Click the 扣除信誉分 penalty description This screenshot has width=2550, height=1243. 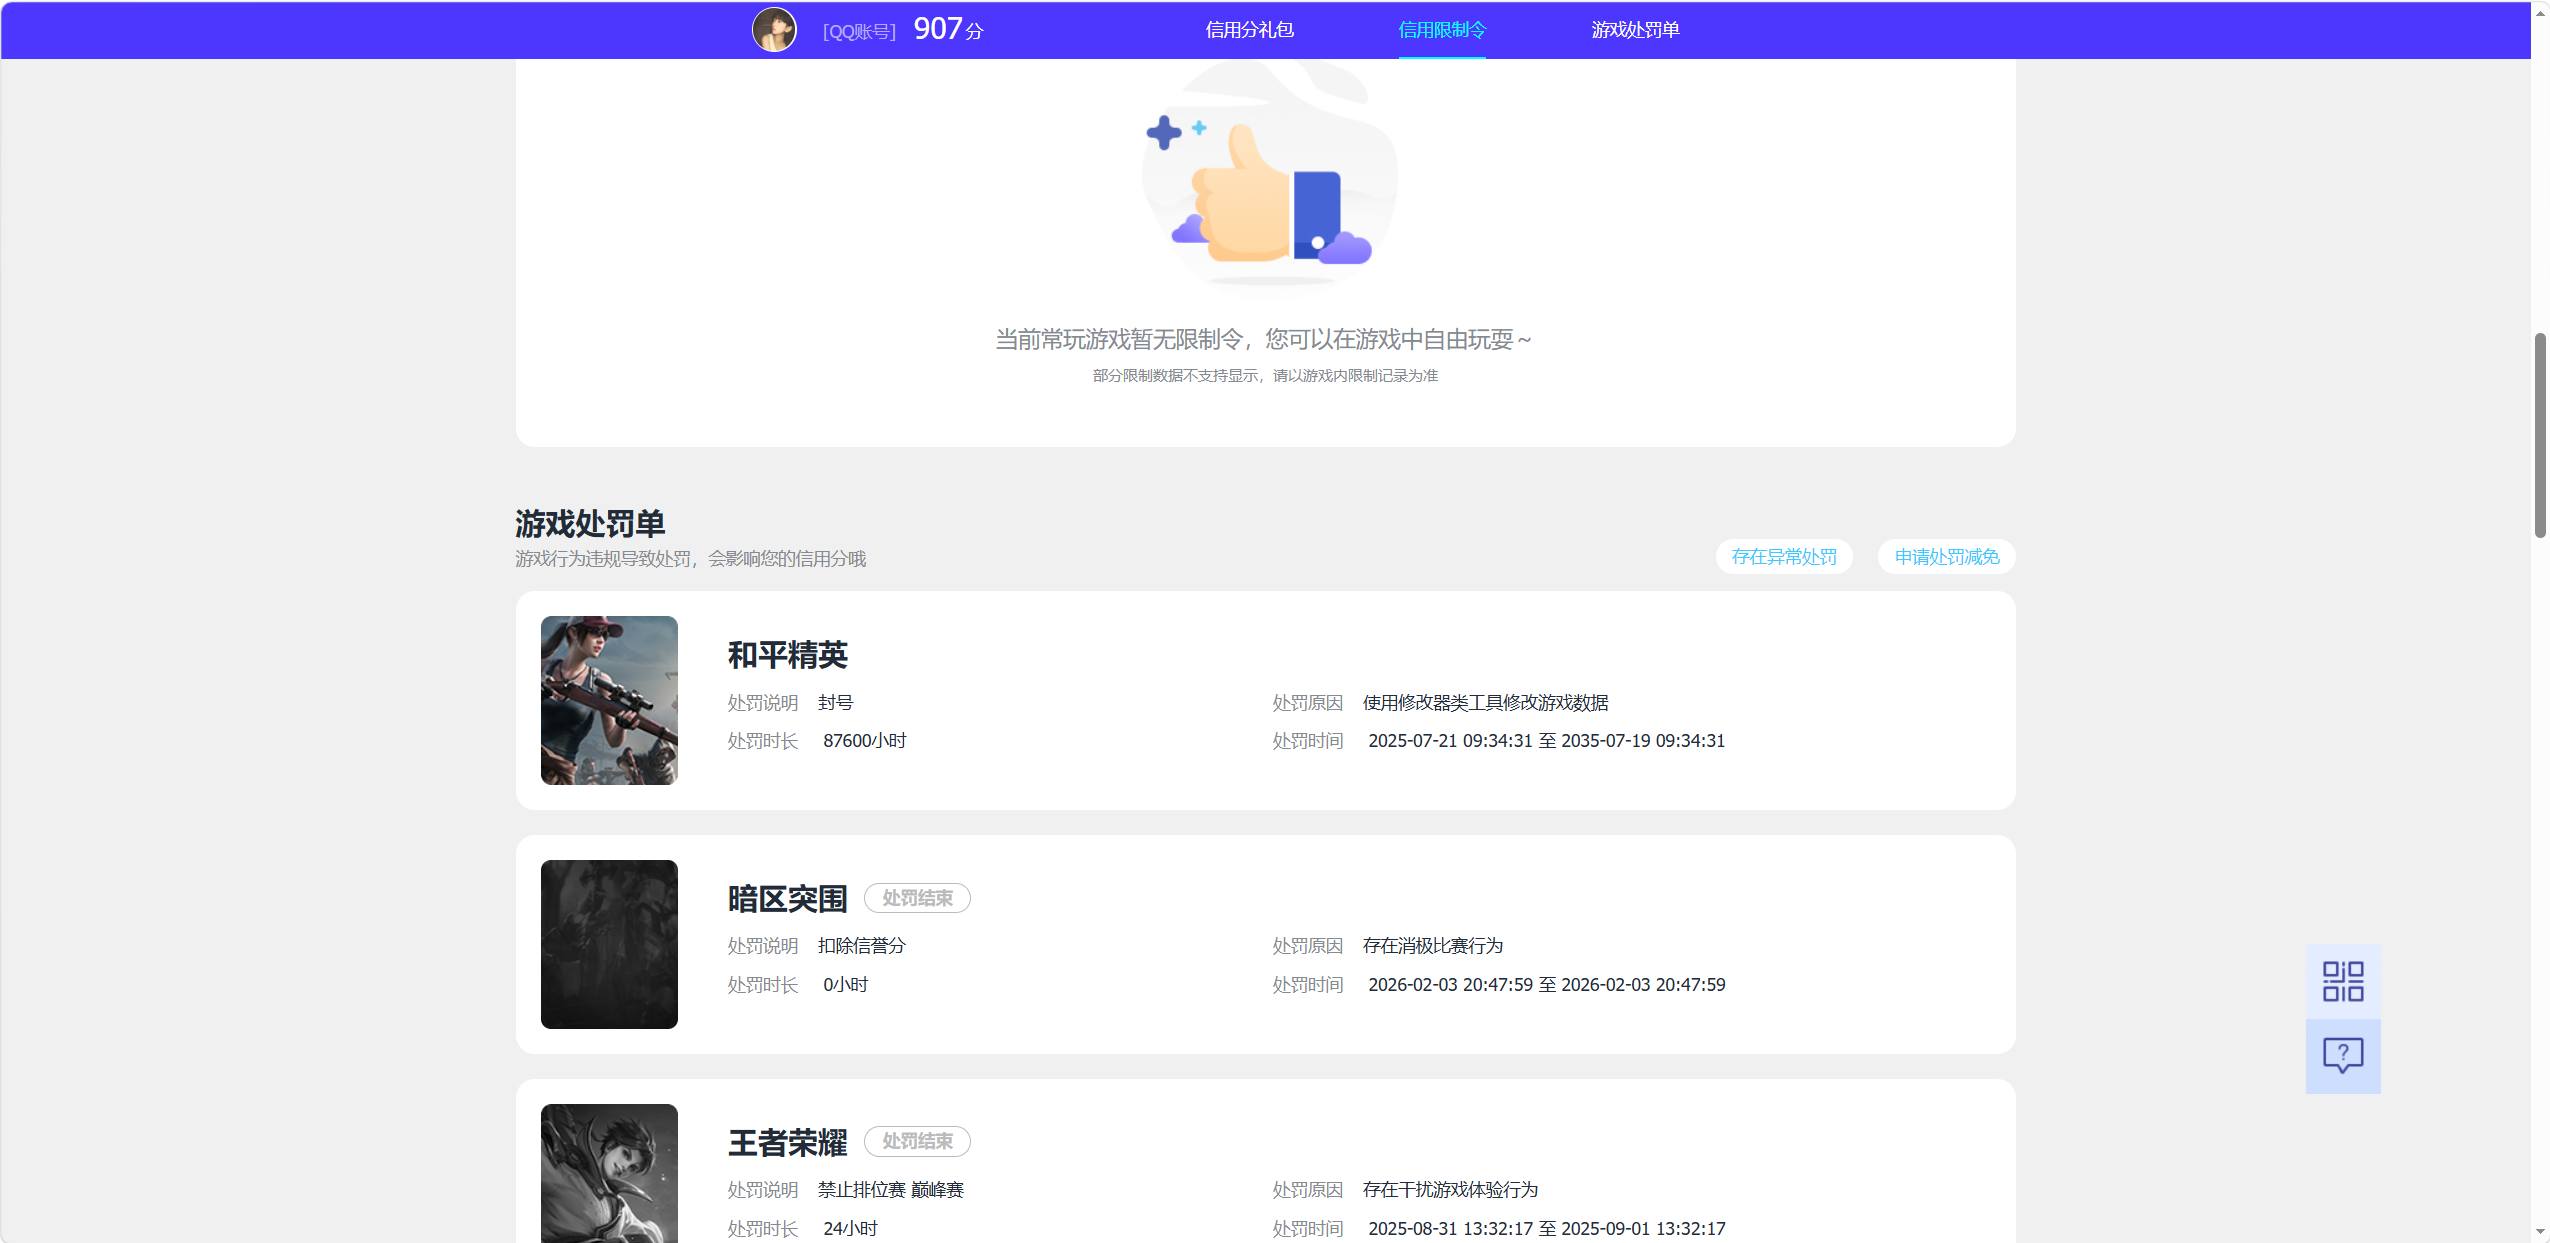pos(861,946)
